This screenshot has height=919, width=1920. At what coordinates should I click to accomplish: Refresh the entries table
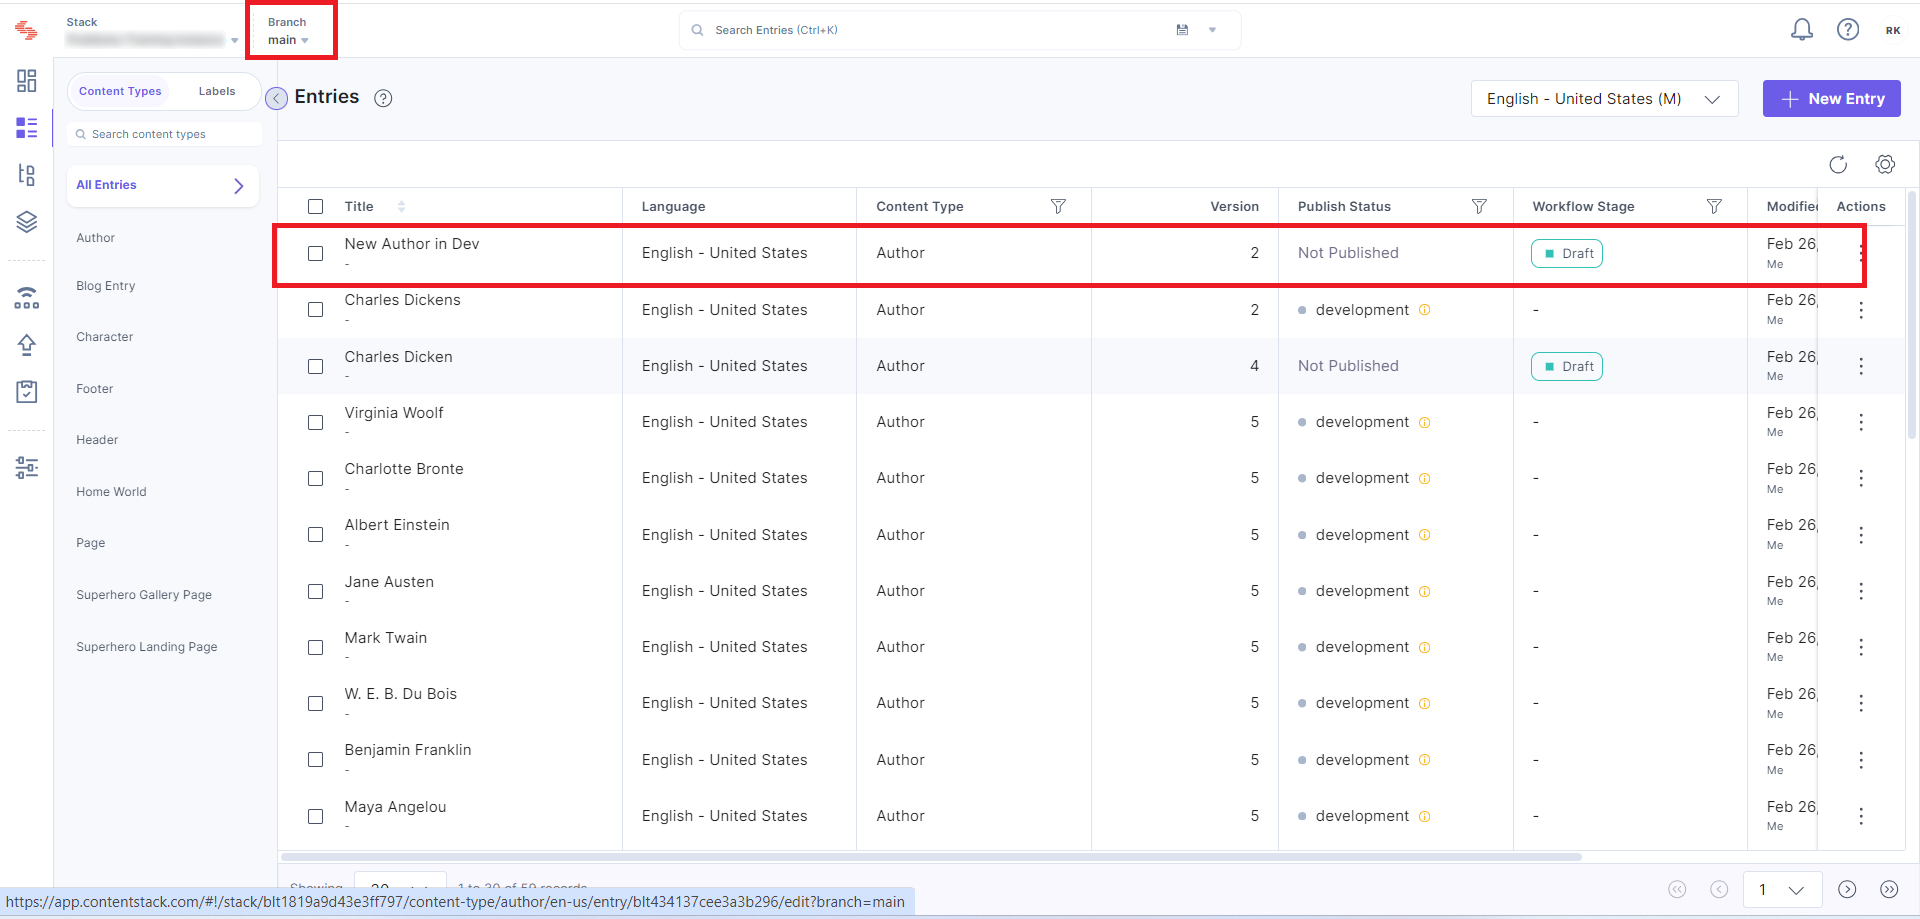[1838, 165]
